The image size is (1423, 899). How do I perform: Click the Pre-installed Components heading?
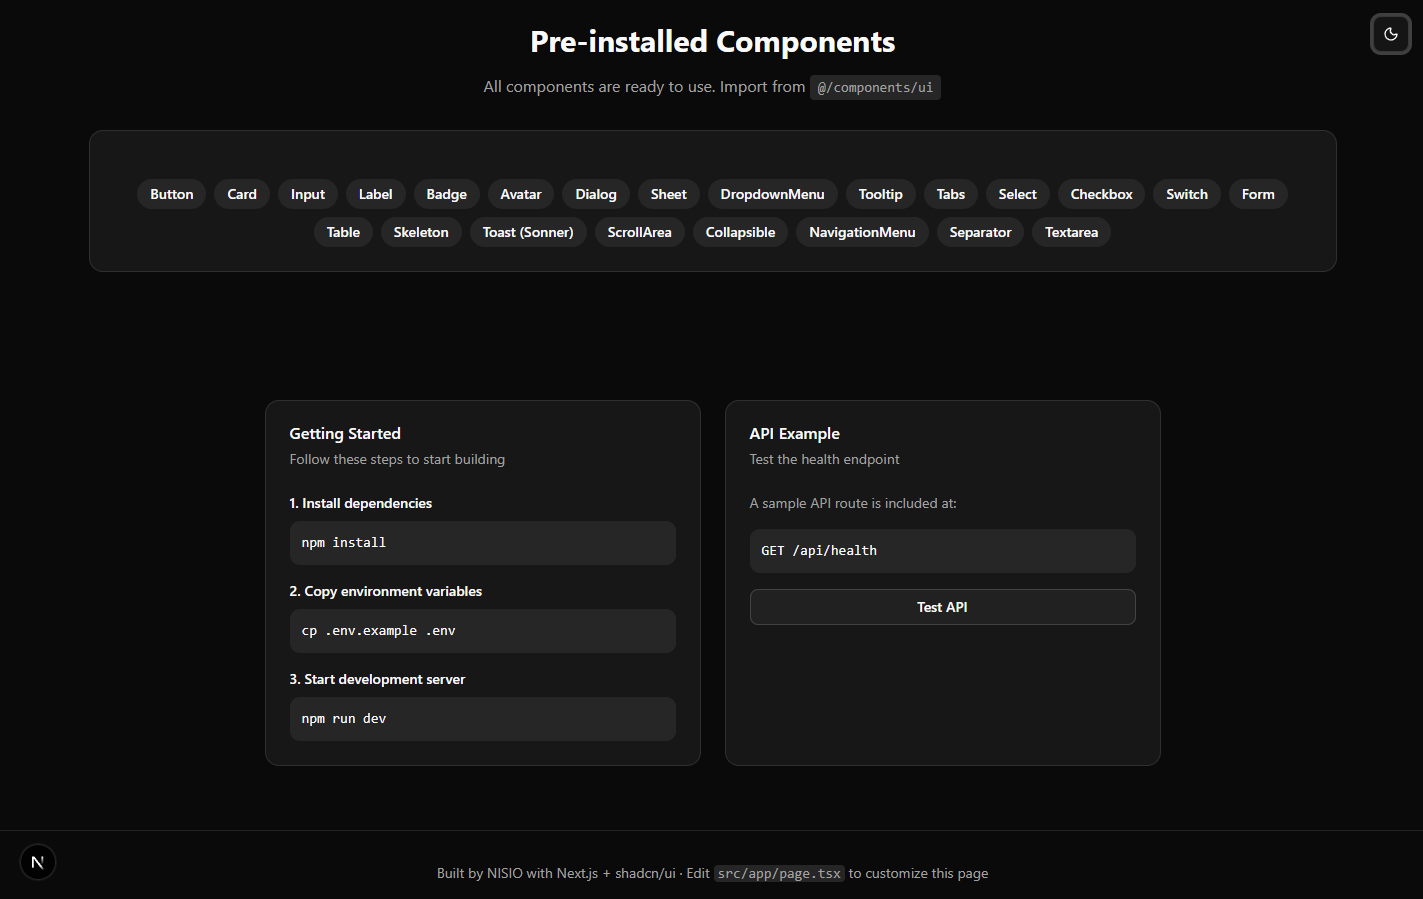[x=712, y=41]
